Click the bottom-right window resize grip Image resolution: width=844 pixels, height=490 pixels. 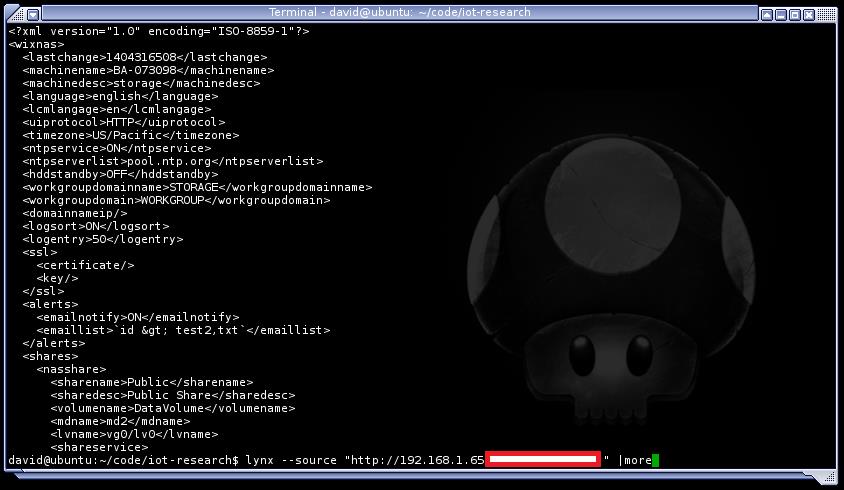click(826, 477)
